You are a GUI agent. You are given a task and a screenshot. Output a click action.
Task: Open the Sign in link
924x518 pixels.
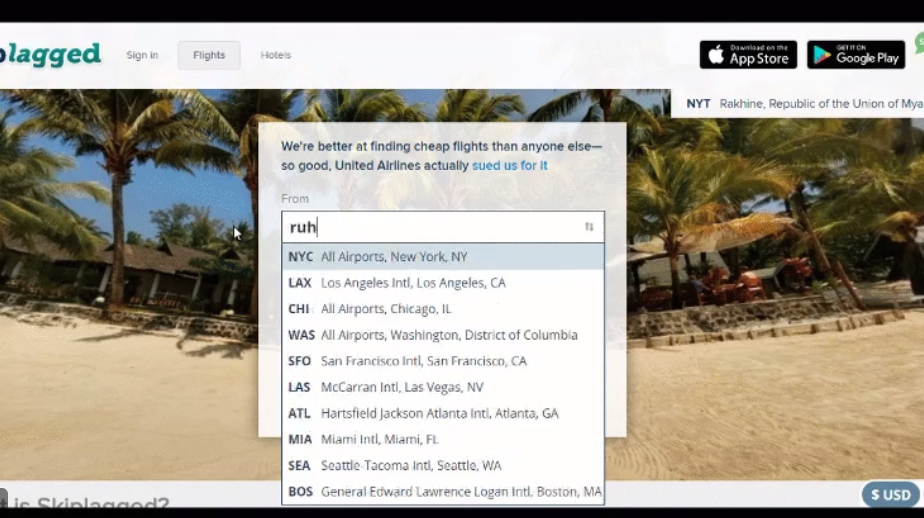pyautogui.click(x=142, y=55)
